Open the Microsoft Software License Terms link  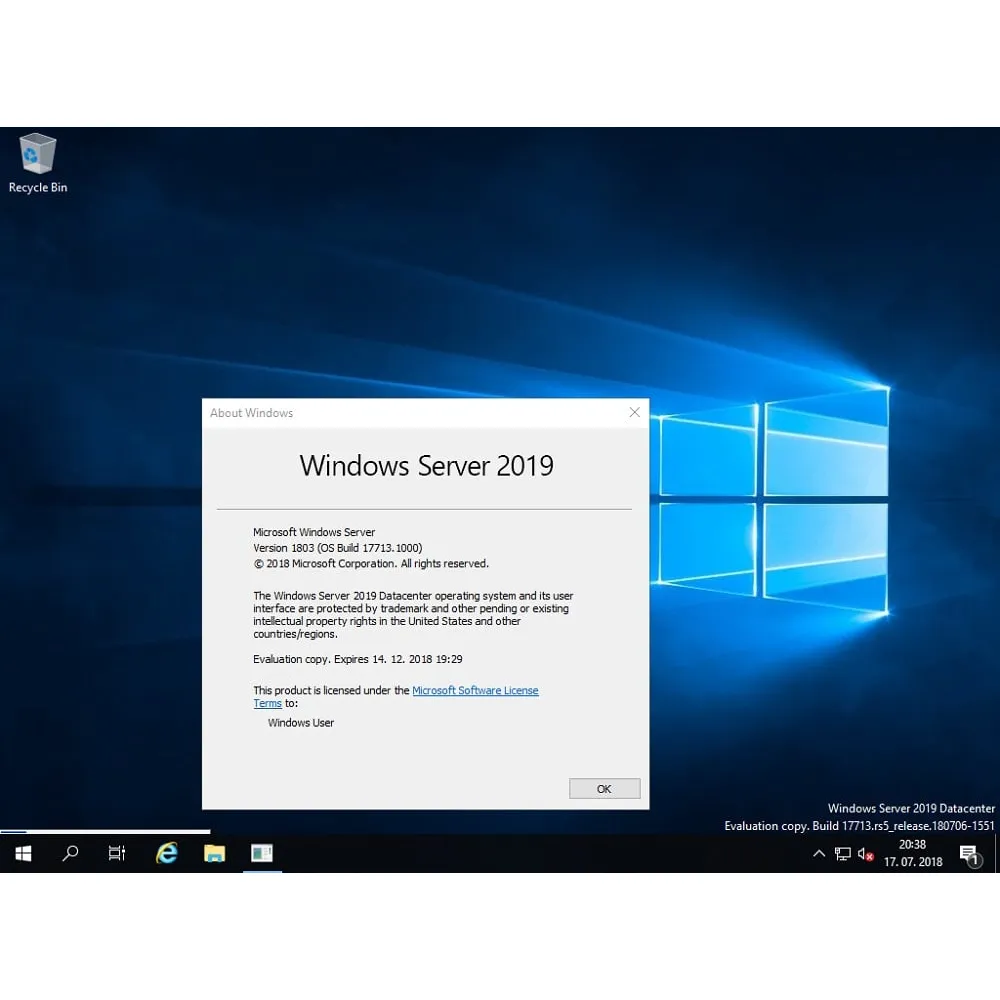pos(475,691)
